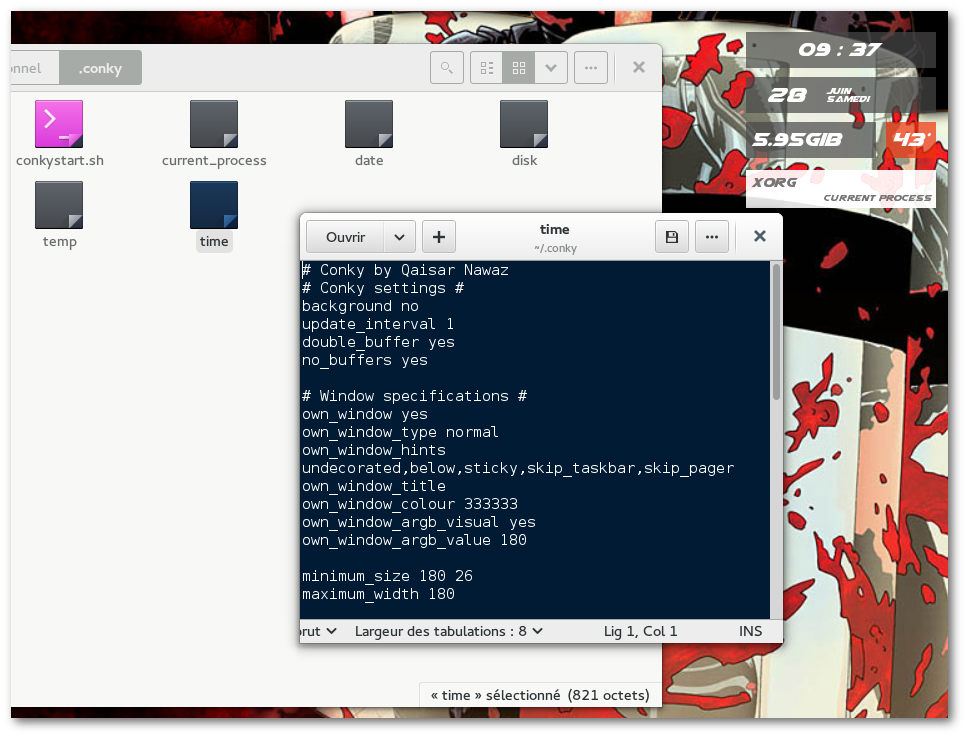Viewport: 967px width, 737px height.
Task: Click the 'own_window_type normal' line
Action: 400,432
